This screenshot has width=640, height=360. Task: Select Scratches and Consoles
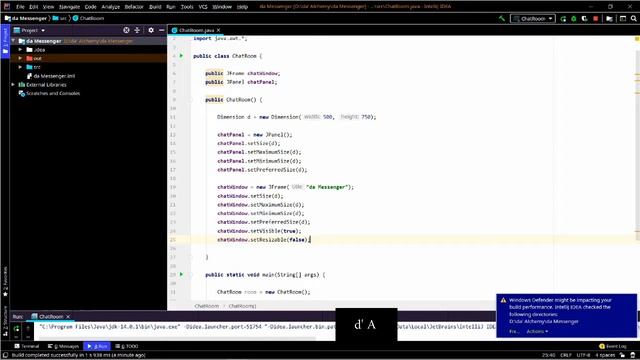[49, 93]
